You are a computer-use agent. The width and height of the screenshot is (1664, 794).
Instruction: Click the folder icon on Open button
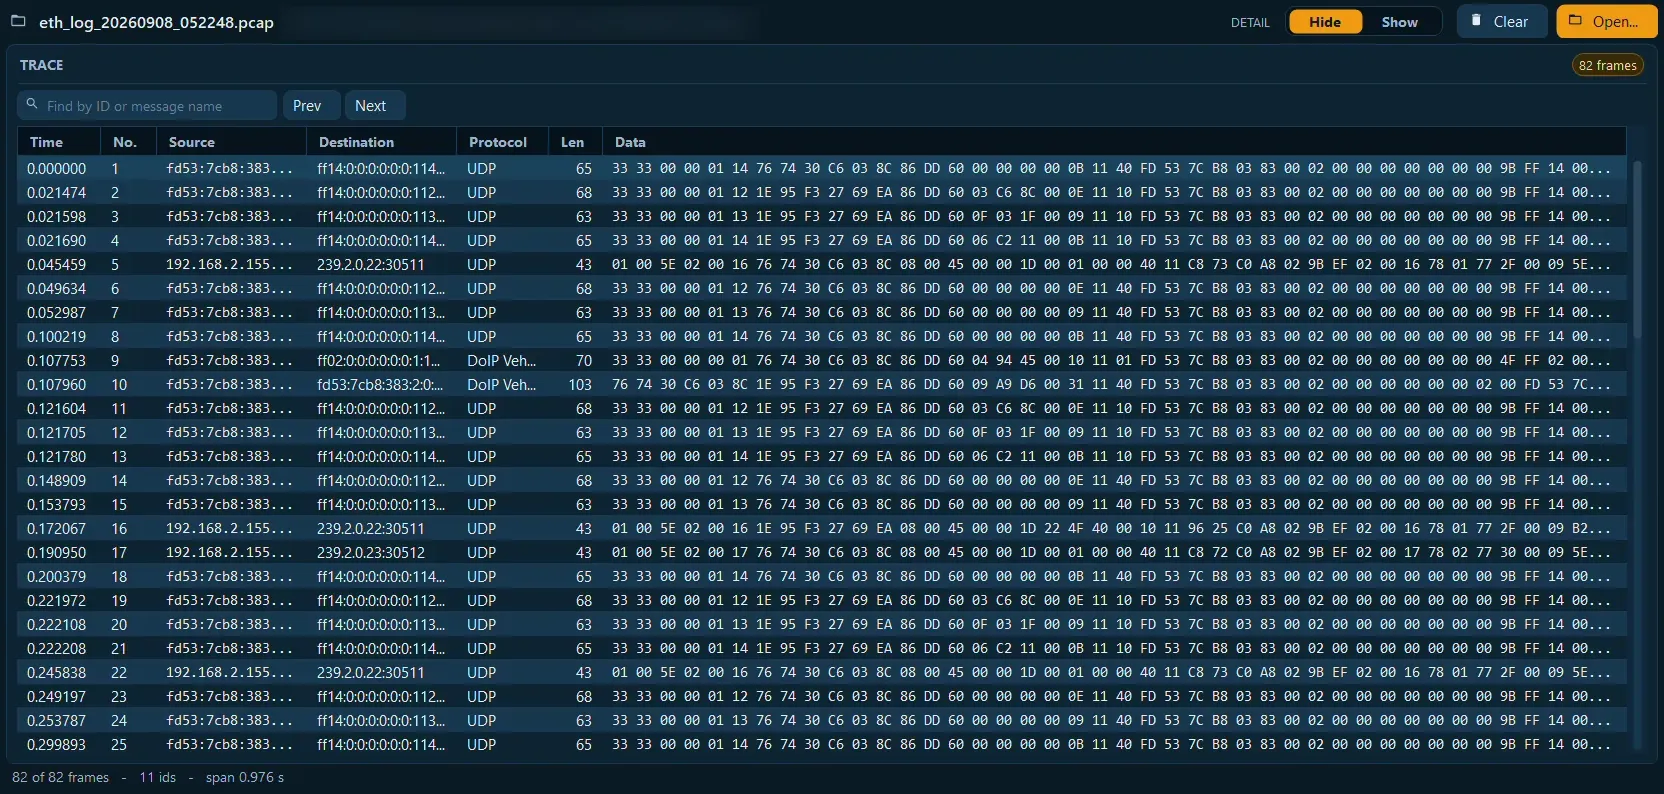(x=1575, y=21)
